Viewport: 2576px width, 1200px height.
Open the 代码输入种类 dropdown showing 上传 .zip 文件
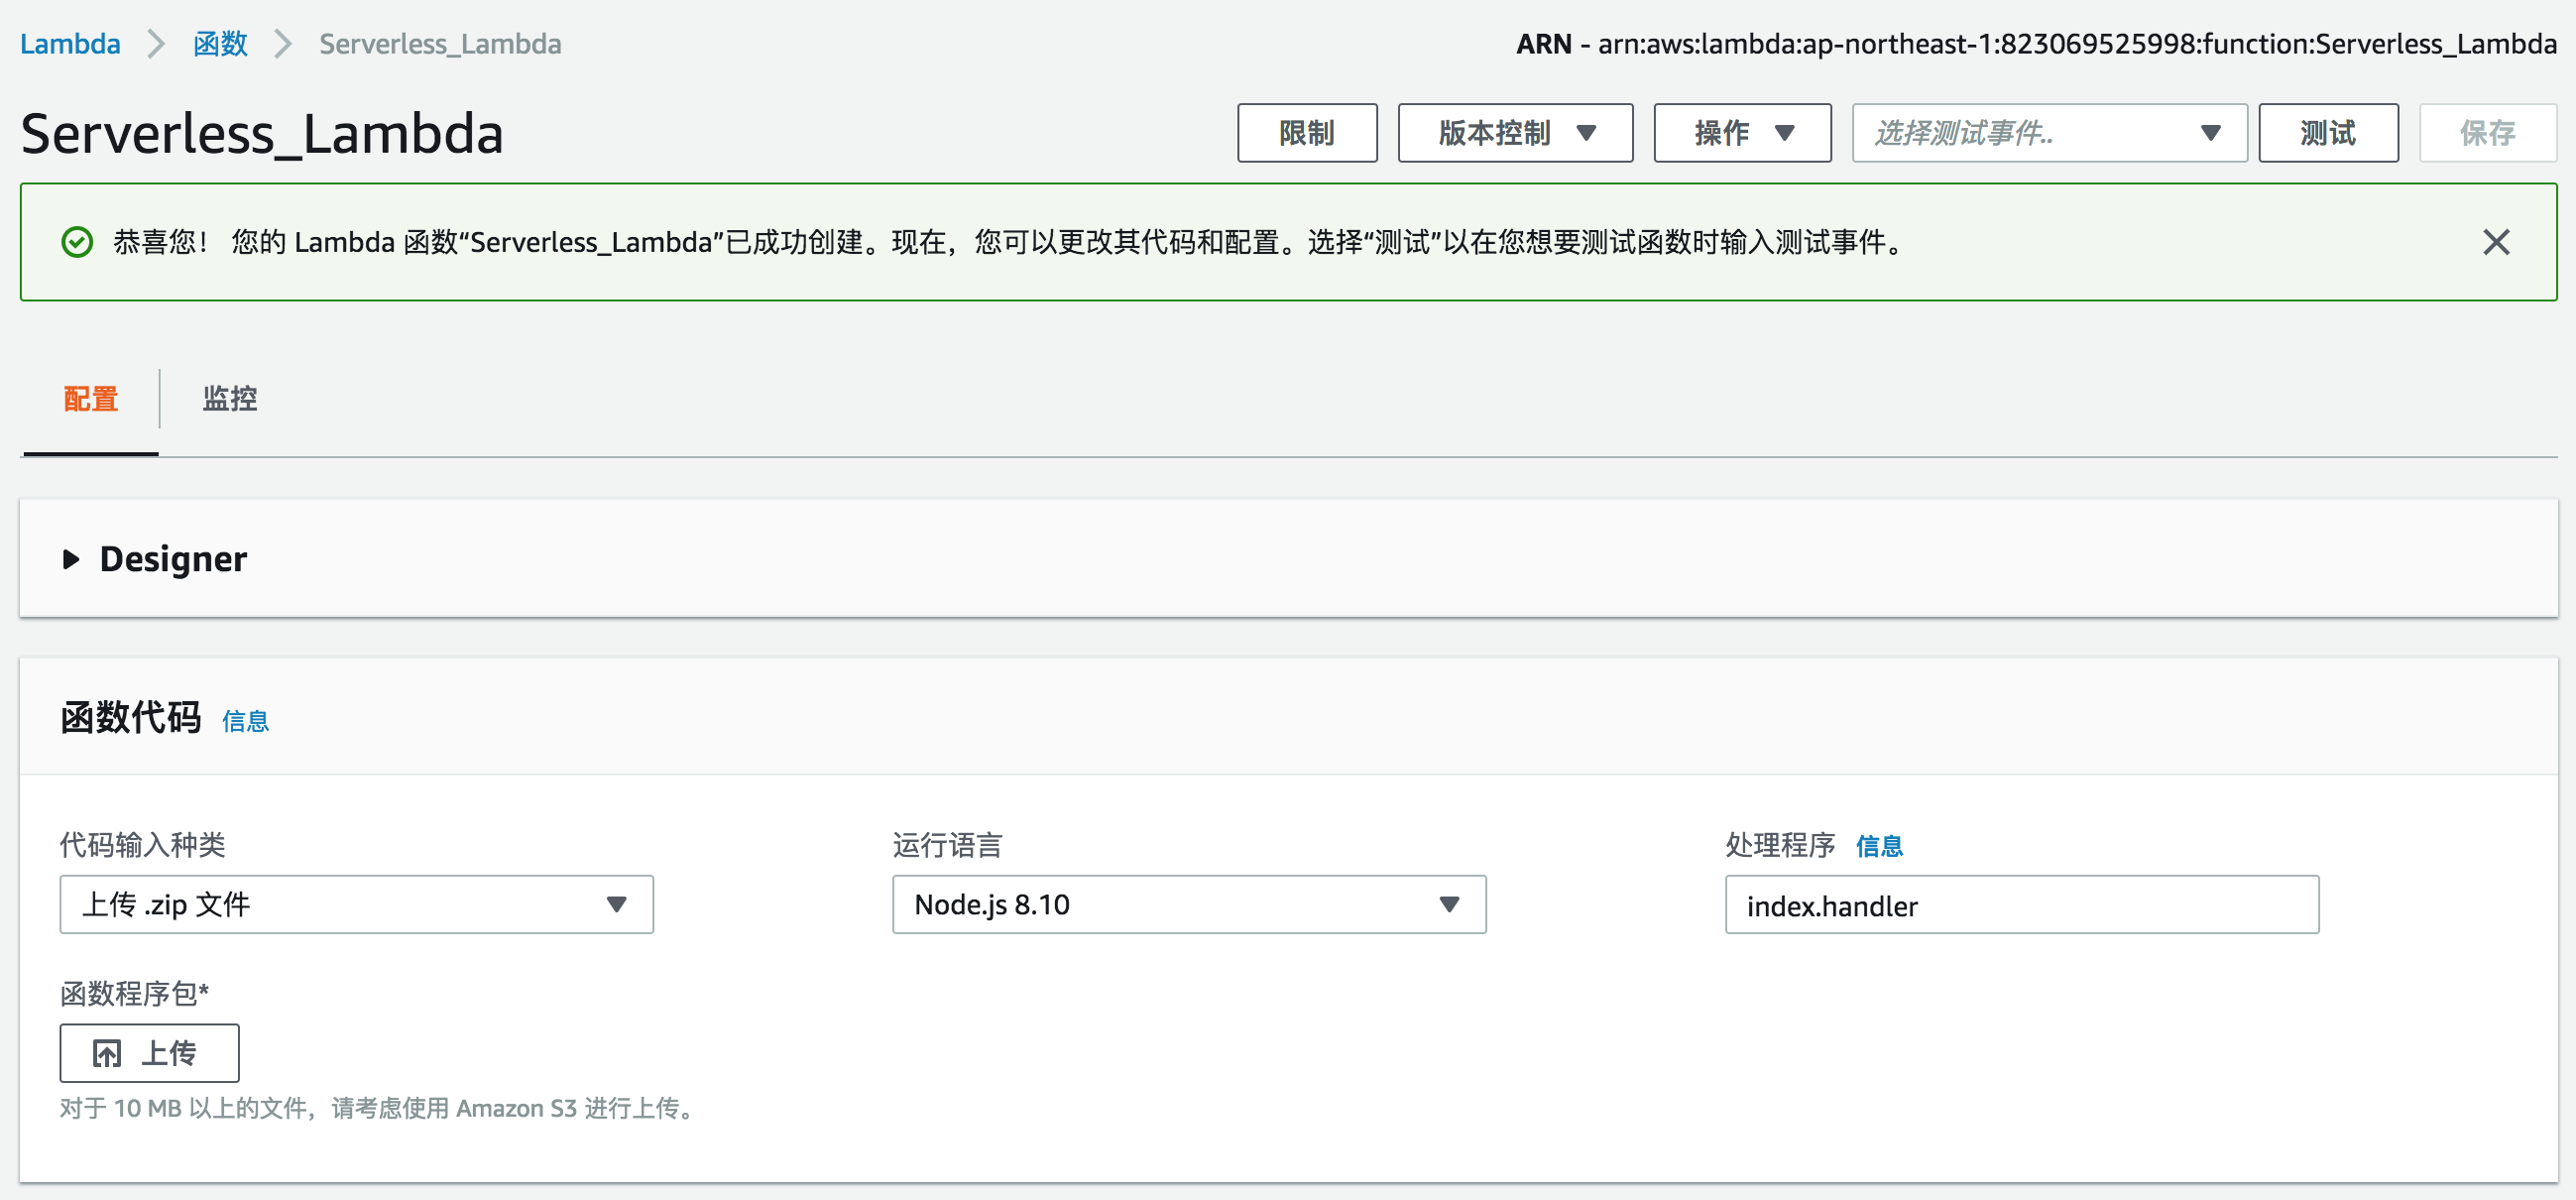(x=356, y=905)
